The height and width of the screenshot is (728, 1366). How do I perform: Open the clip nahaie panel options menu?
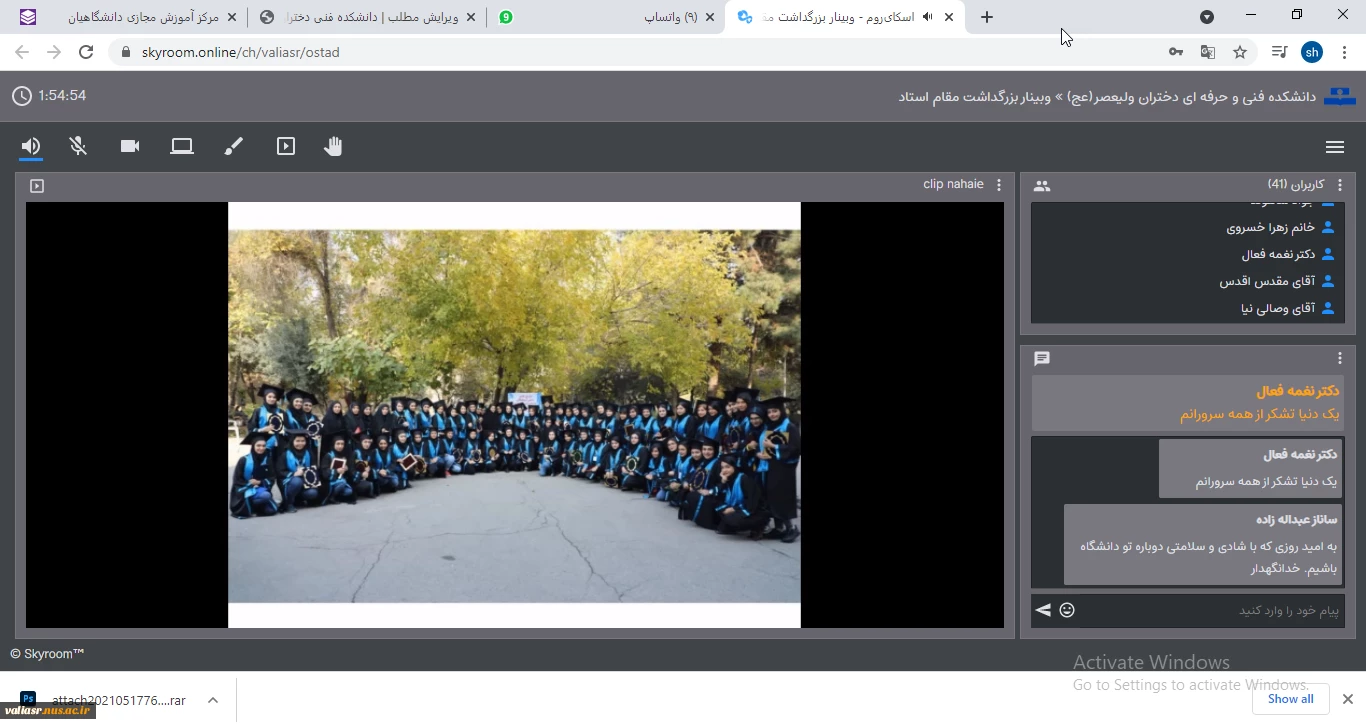pyautogui.click(x=998, y=185)
